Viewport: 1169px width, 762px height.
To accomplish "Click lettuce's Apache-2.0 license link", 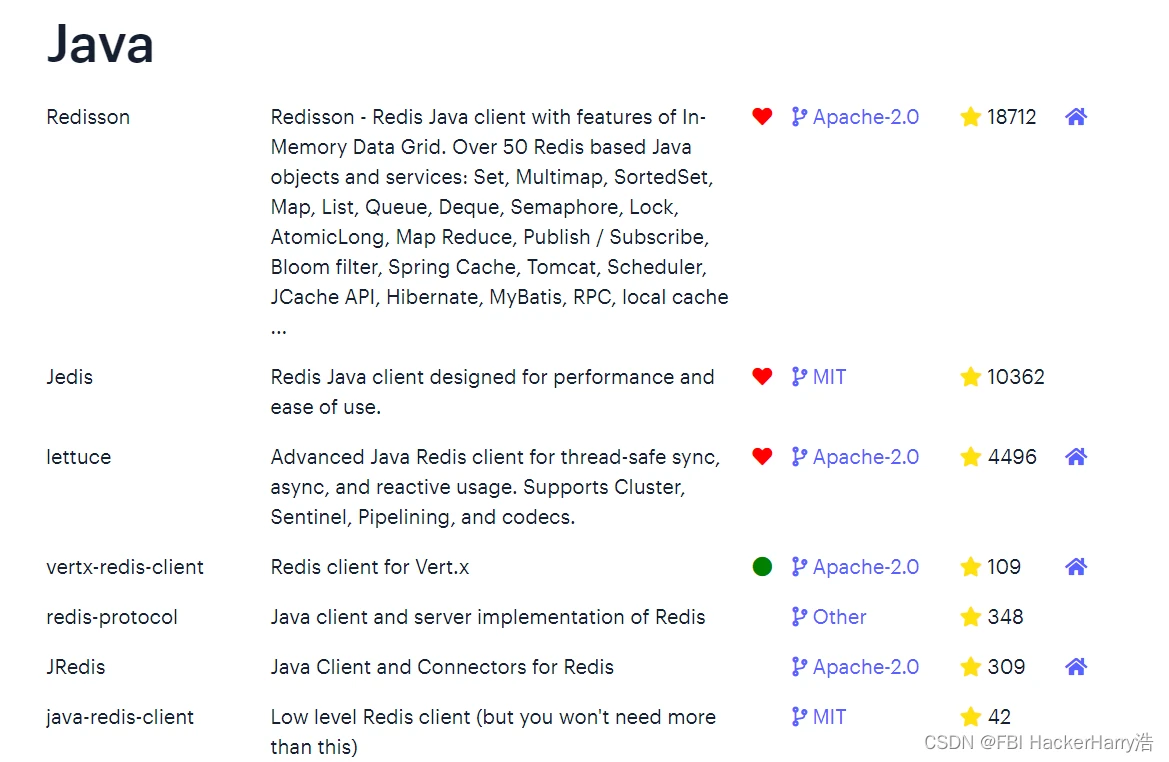I will click(865, 457).
